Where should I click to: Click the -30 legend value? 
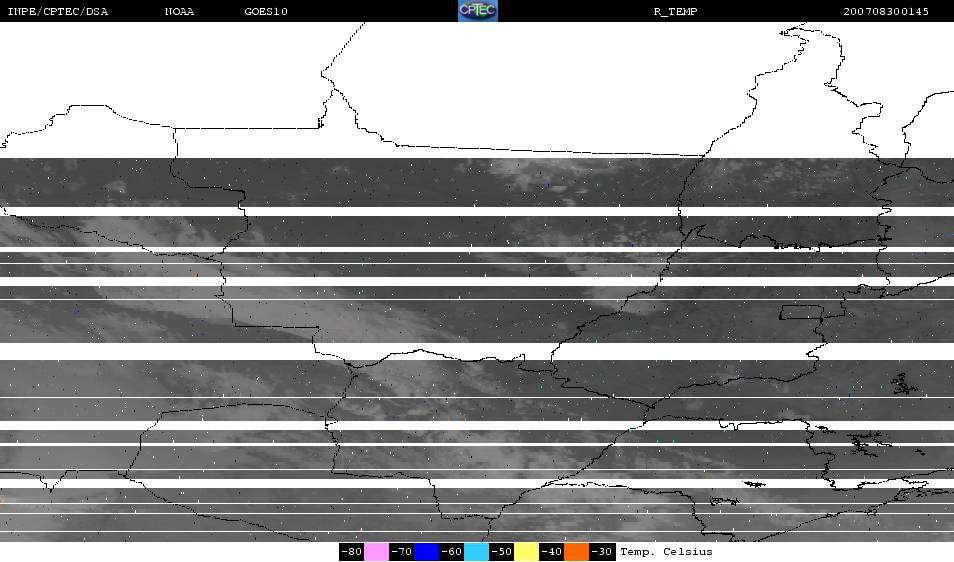(601, 552)
